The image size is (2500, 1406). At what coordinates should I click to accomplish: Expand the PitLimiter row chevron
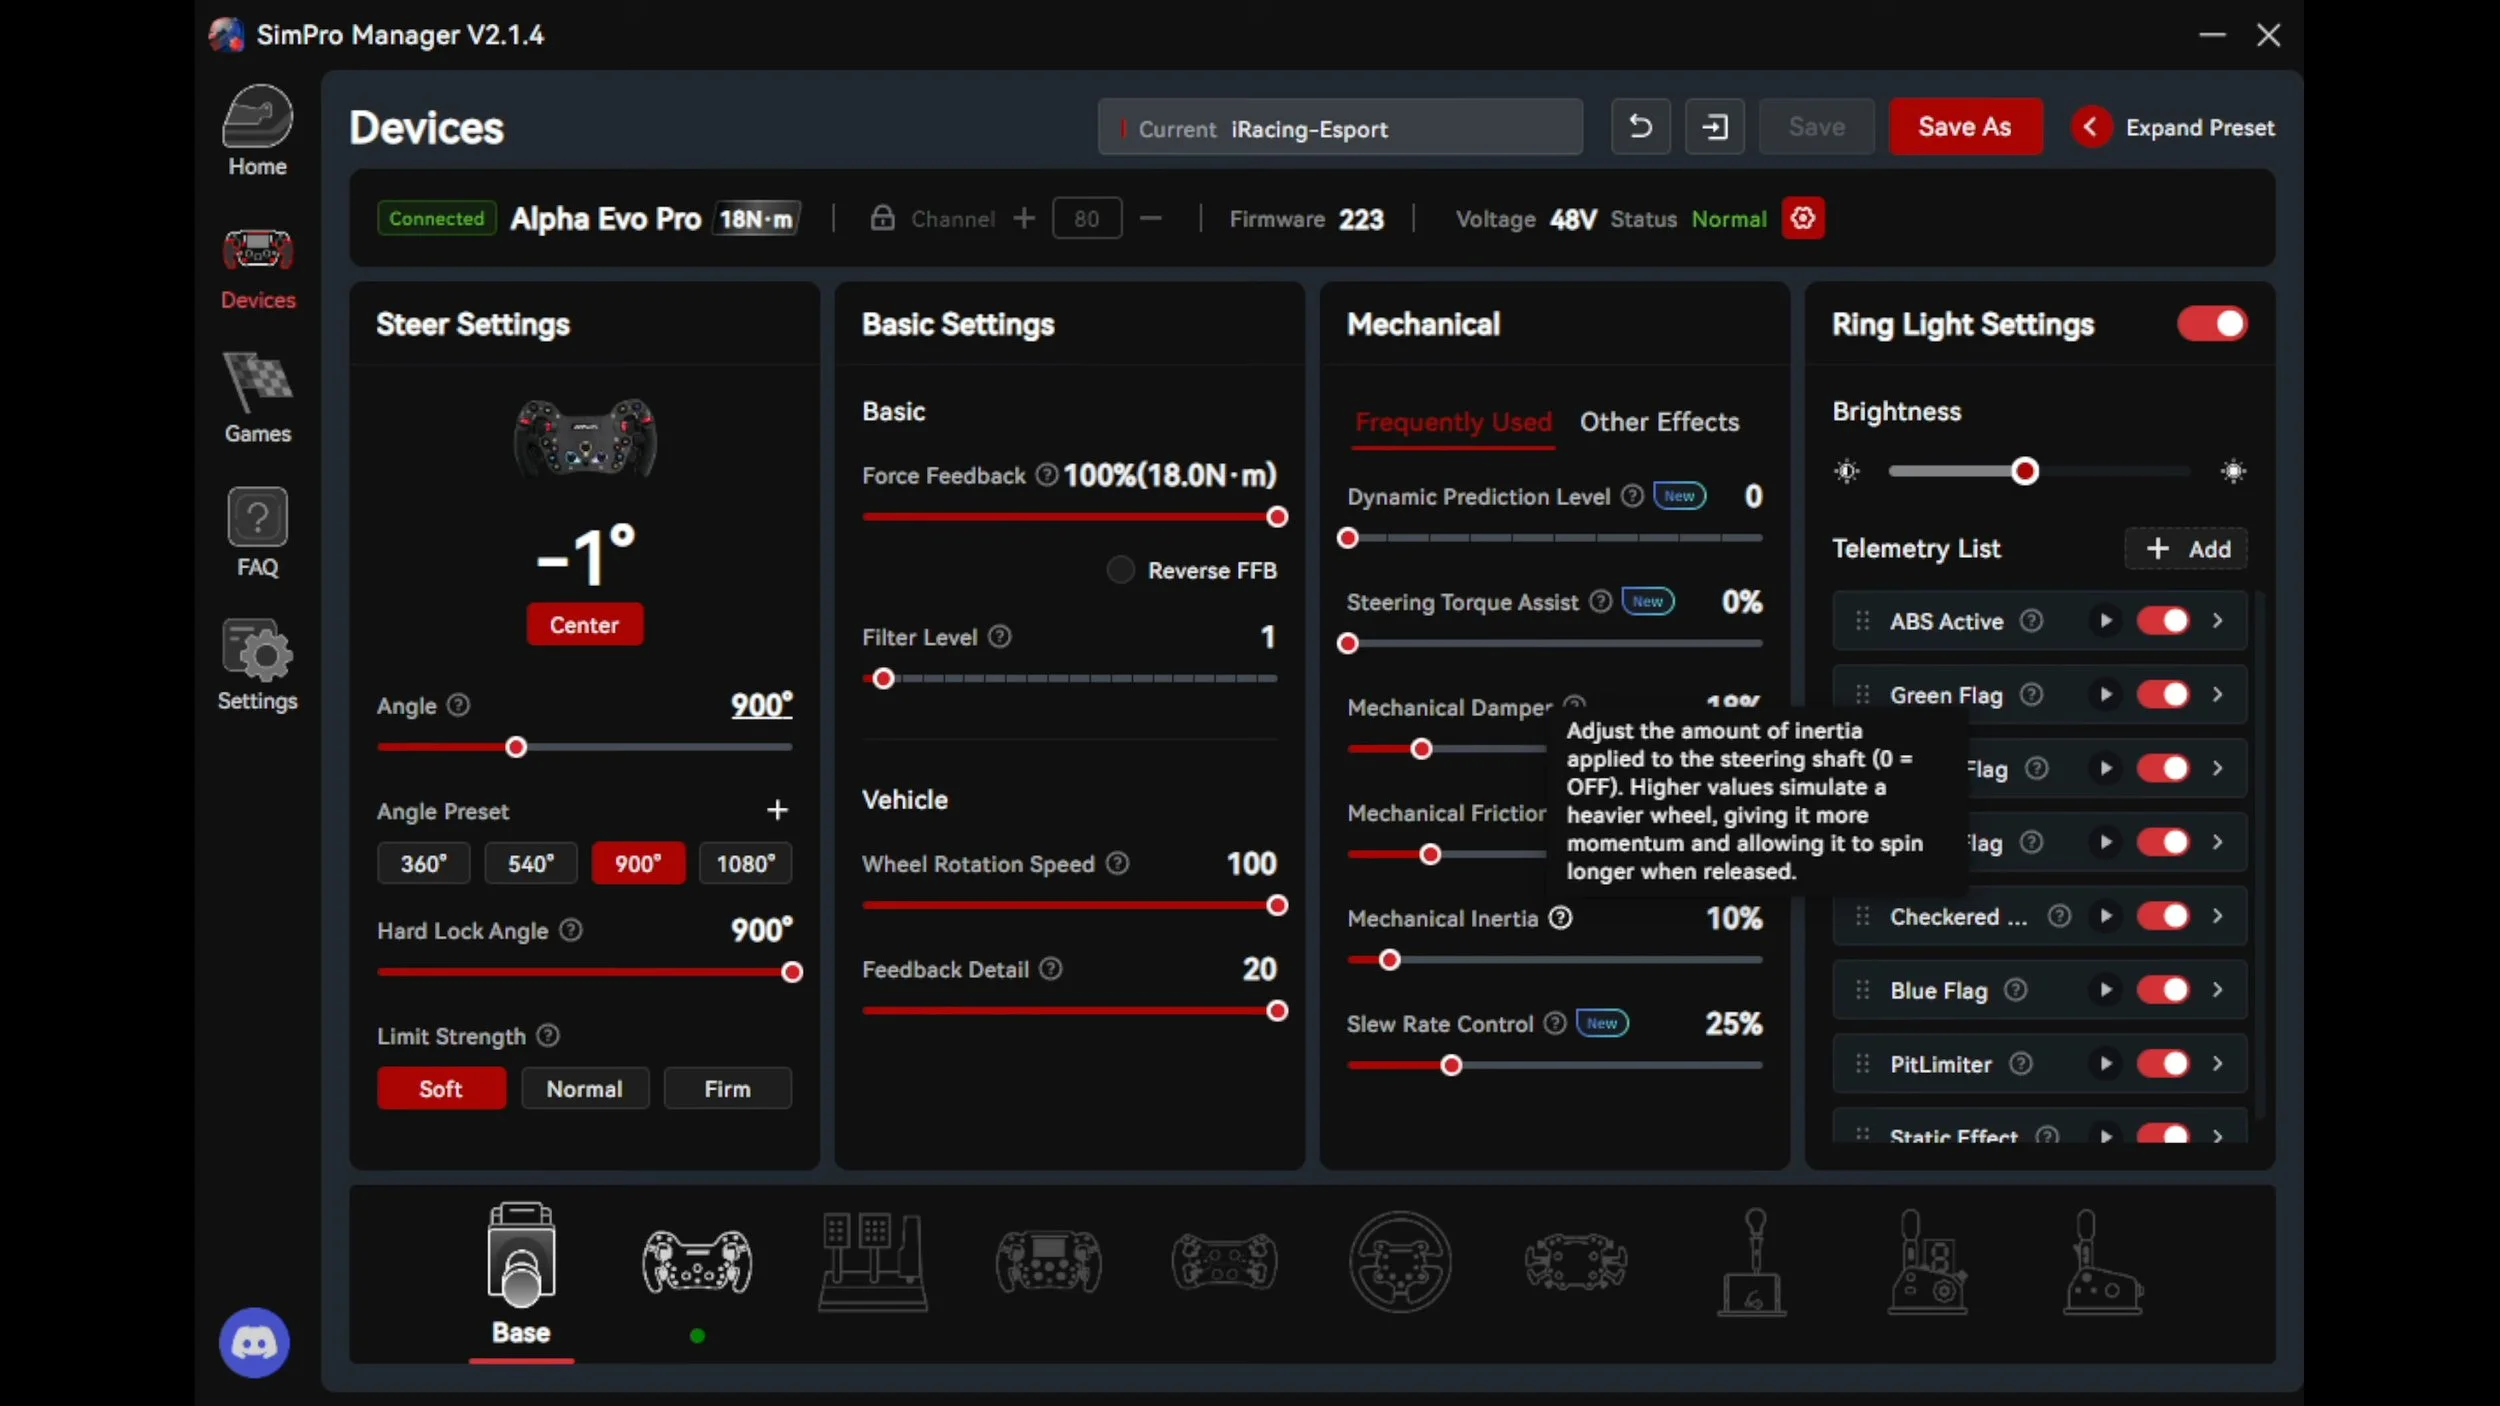tap(2217, 1064)
